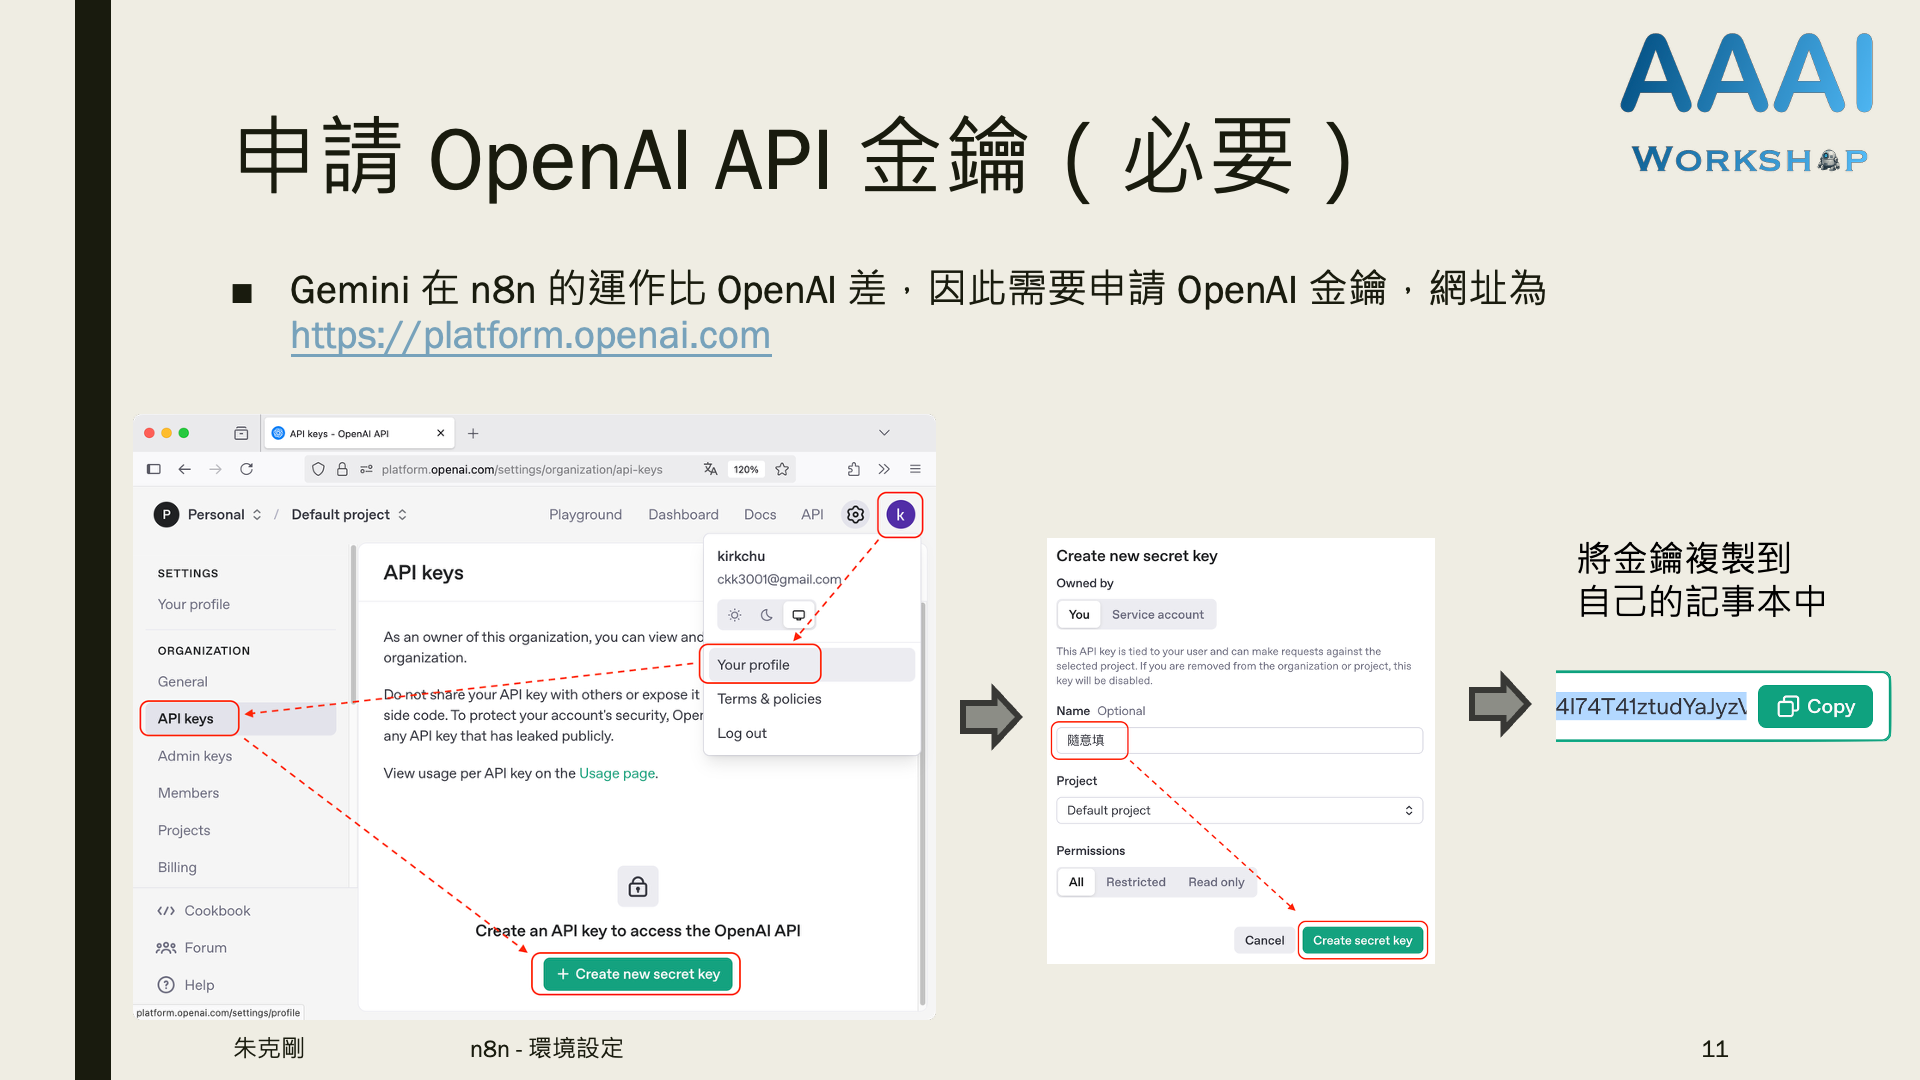This screenshot has height=1080, width=1920.
Task: Click the browser reload icon
Action: tap(247, 469)
